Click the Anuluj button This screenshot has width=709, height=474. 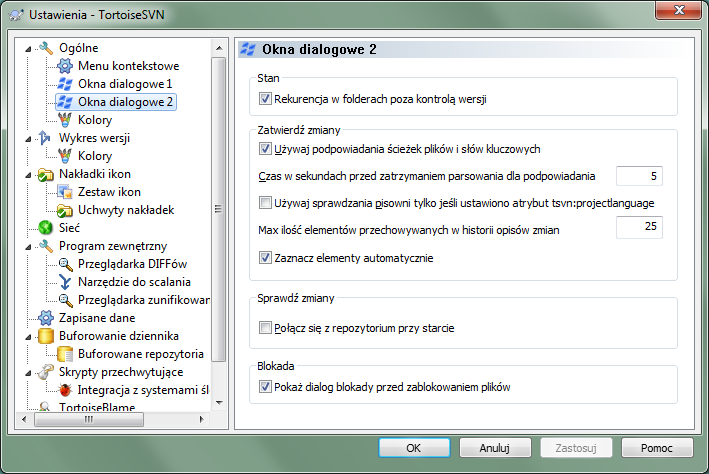point(495,448)
